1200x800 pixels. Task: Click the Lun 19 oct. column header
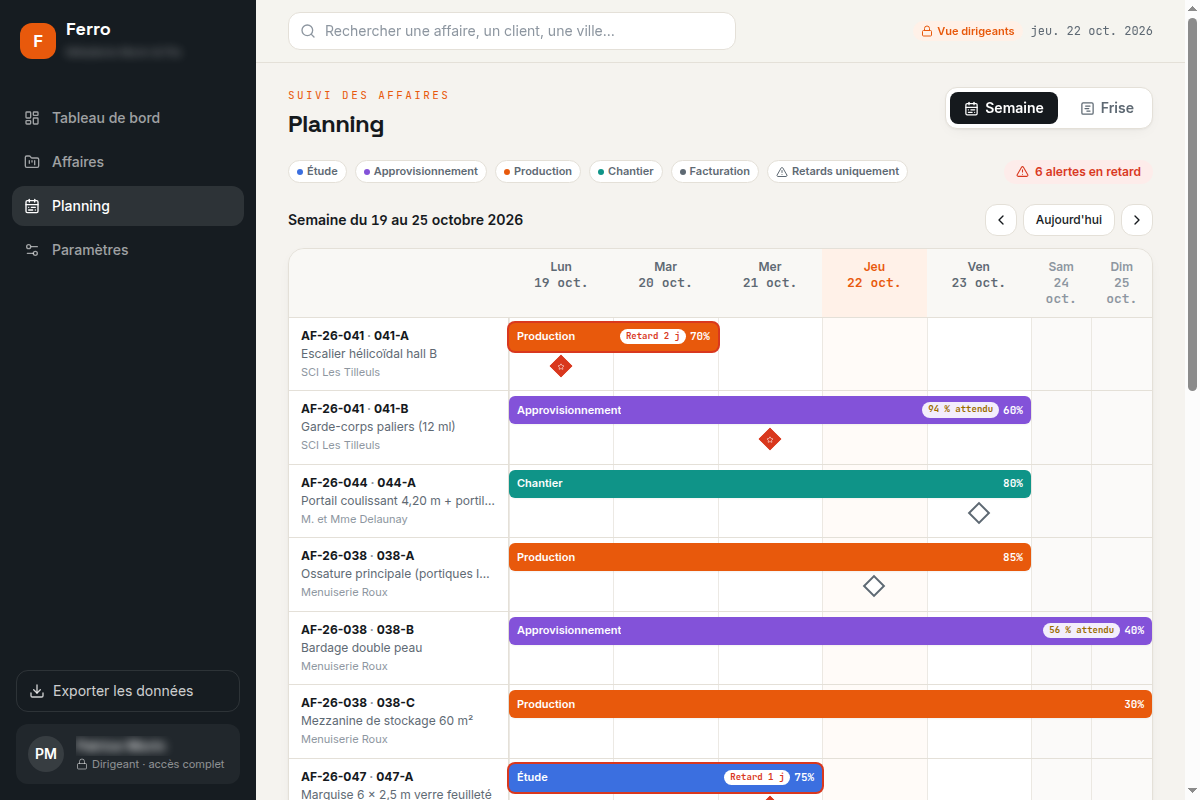tap(561, 283)
